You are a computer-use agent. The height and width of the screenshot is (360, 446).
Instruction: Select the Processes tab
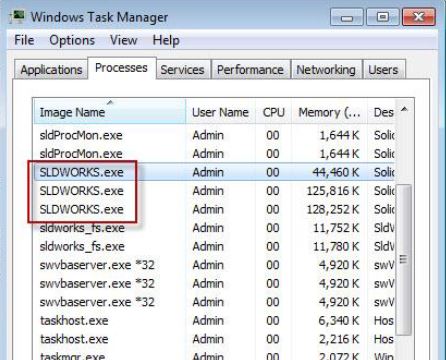click(x=121, y=68)
